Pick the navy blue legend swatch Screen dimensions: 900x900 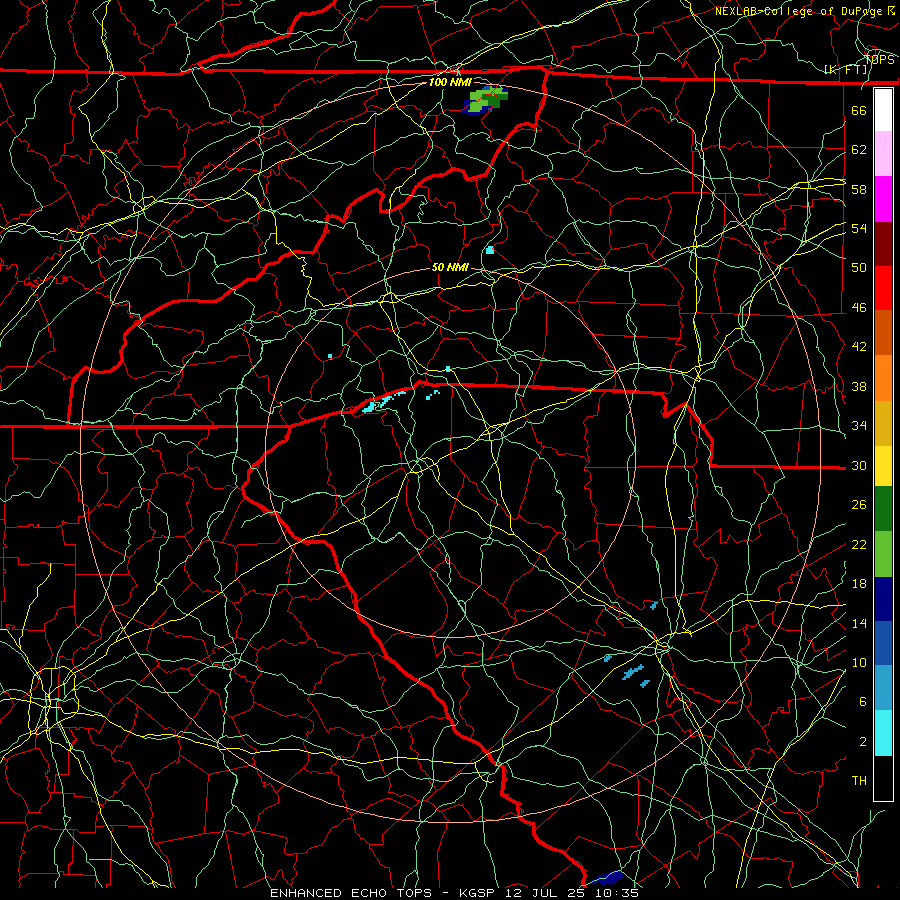(883, 599)
